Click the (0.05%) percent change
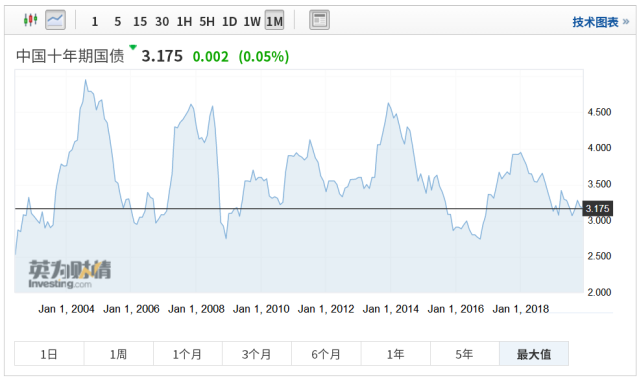The height and width of the screenshot is (380, 641). tap(264, 56)
